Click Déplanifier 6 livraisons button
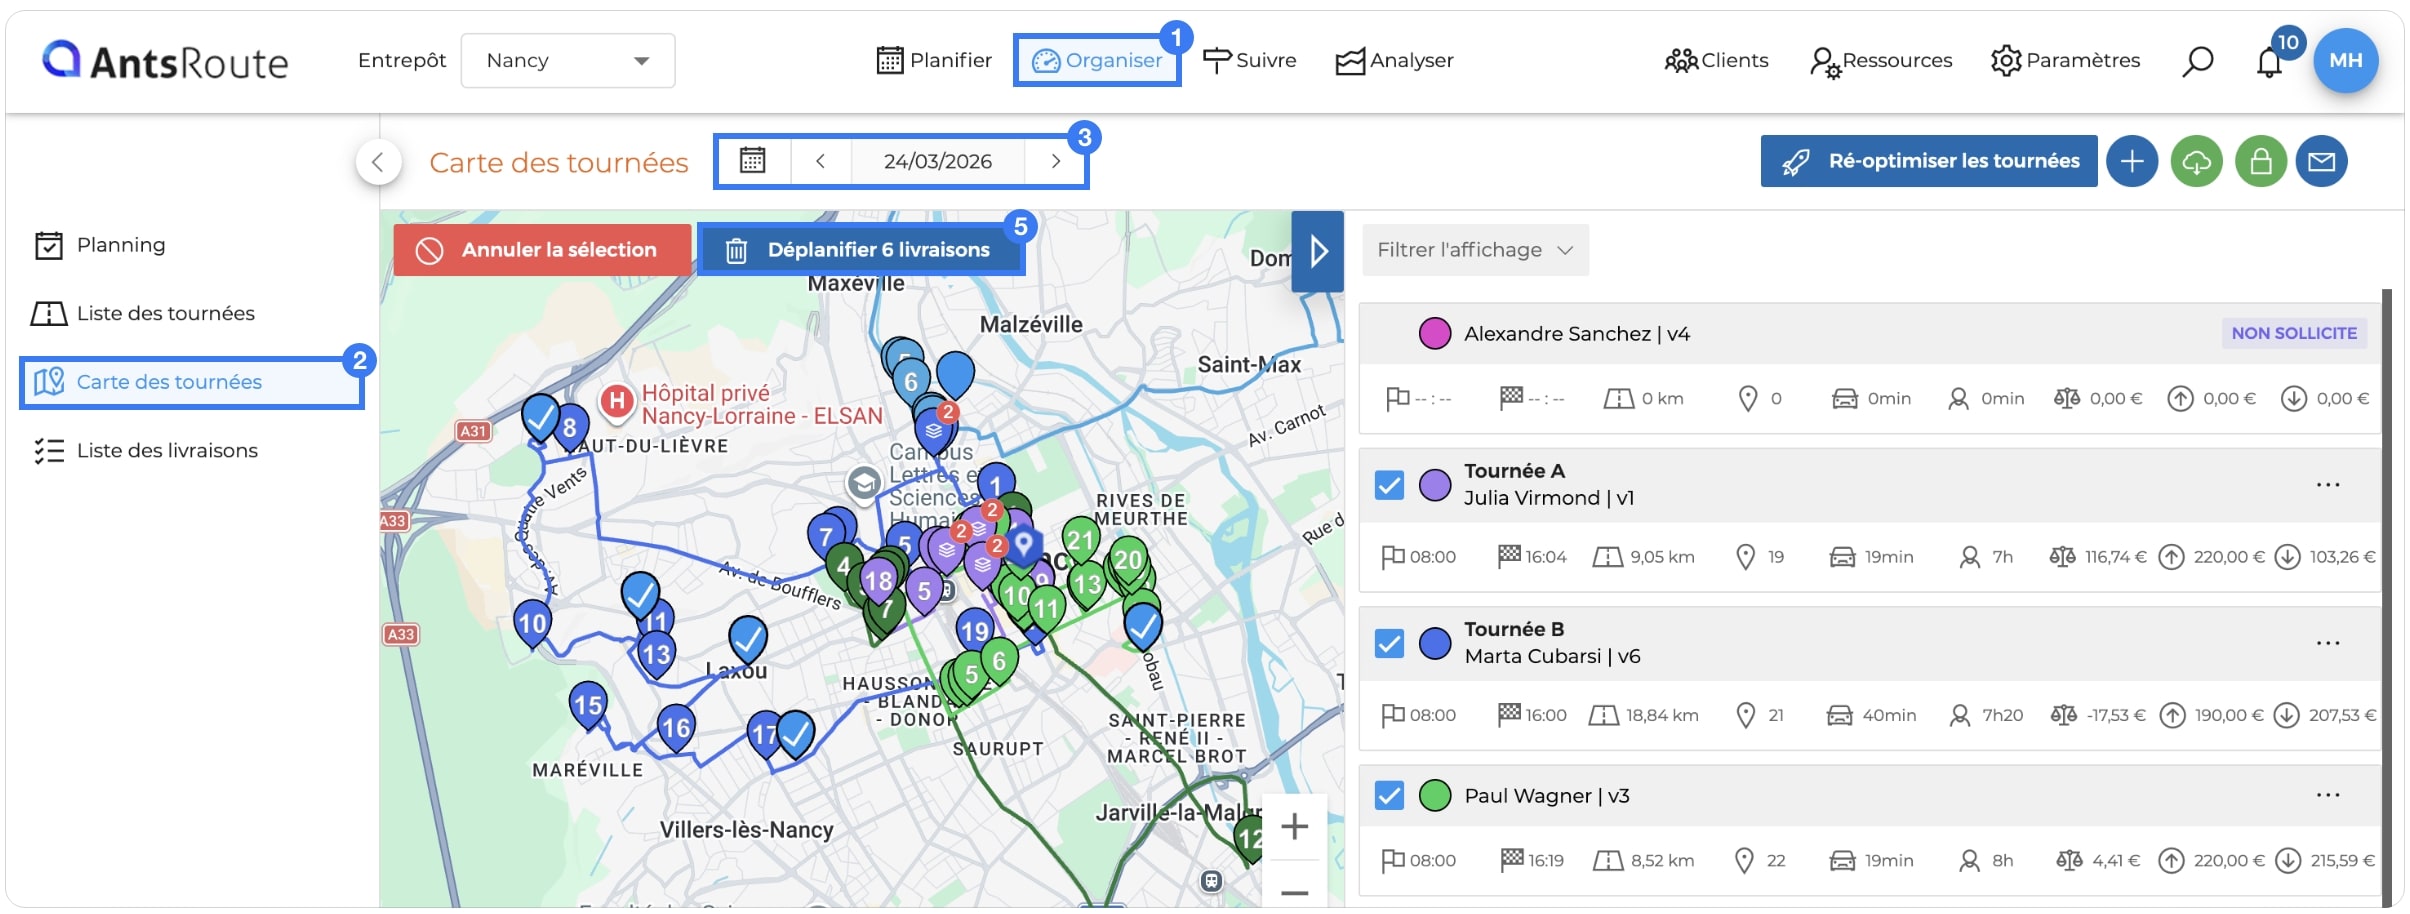 [x=860, y=250]
